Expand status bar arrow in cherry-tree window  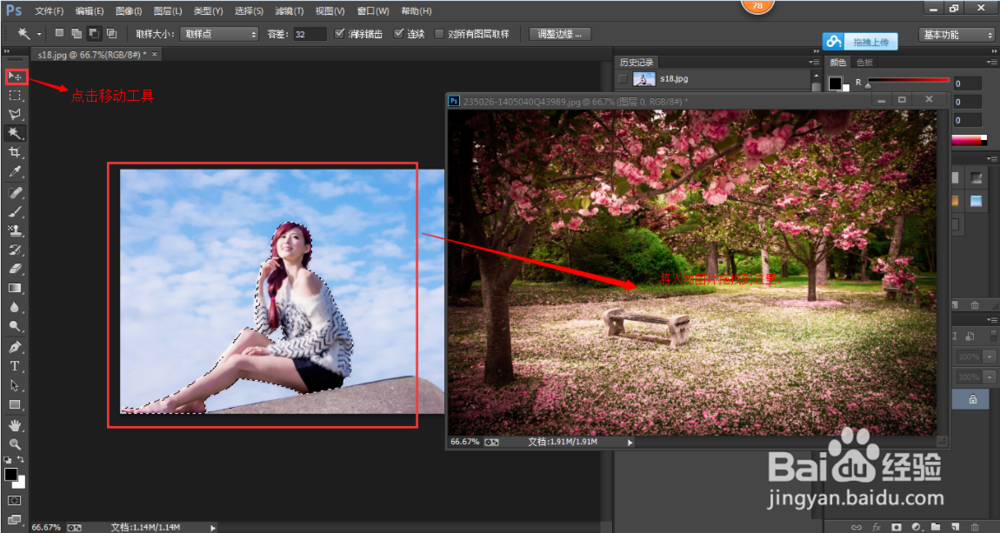pyautogui.click(x=631, y=442)
